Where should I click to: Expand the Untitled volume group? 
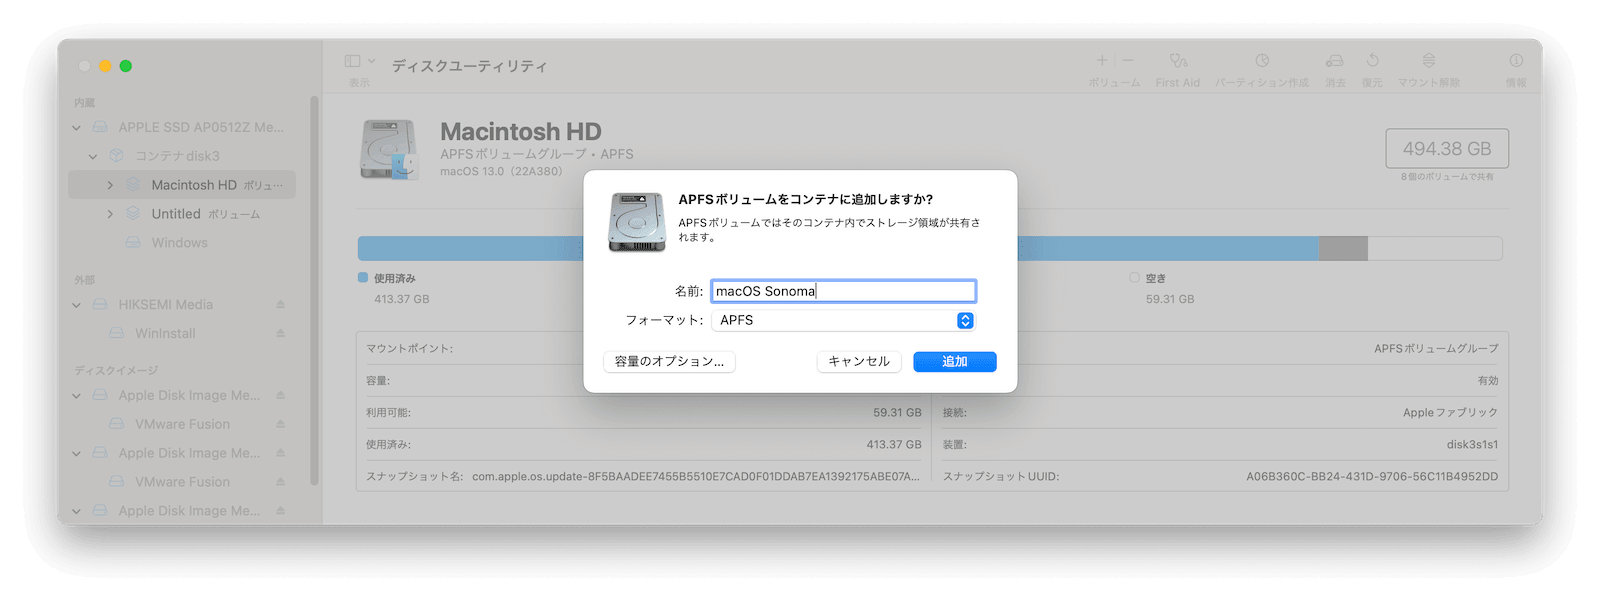[110, 214]
